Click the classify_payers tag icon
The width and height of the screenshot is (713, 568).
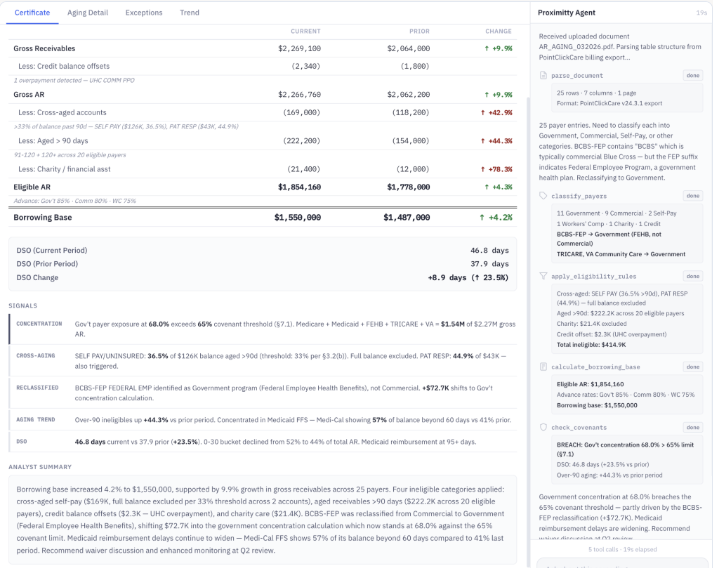pyautogui.click(x=543, y=196)
